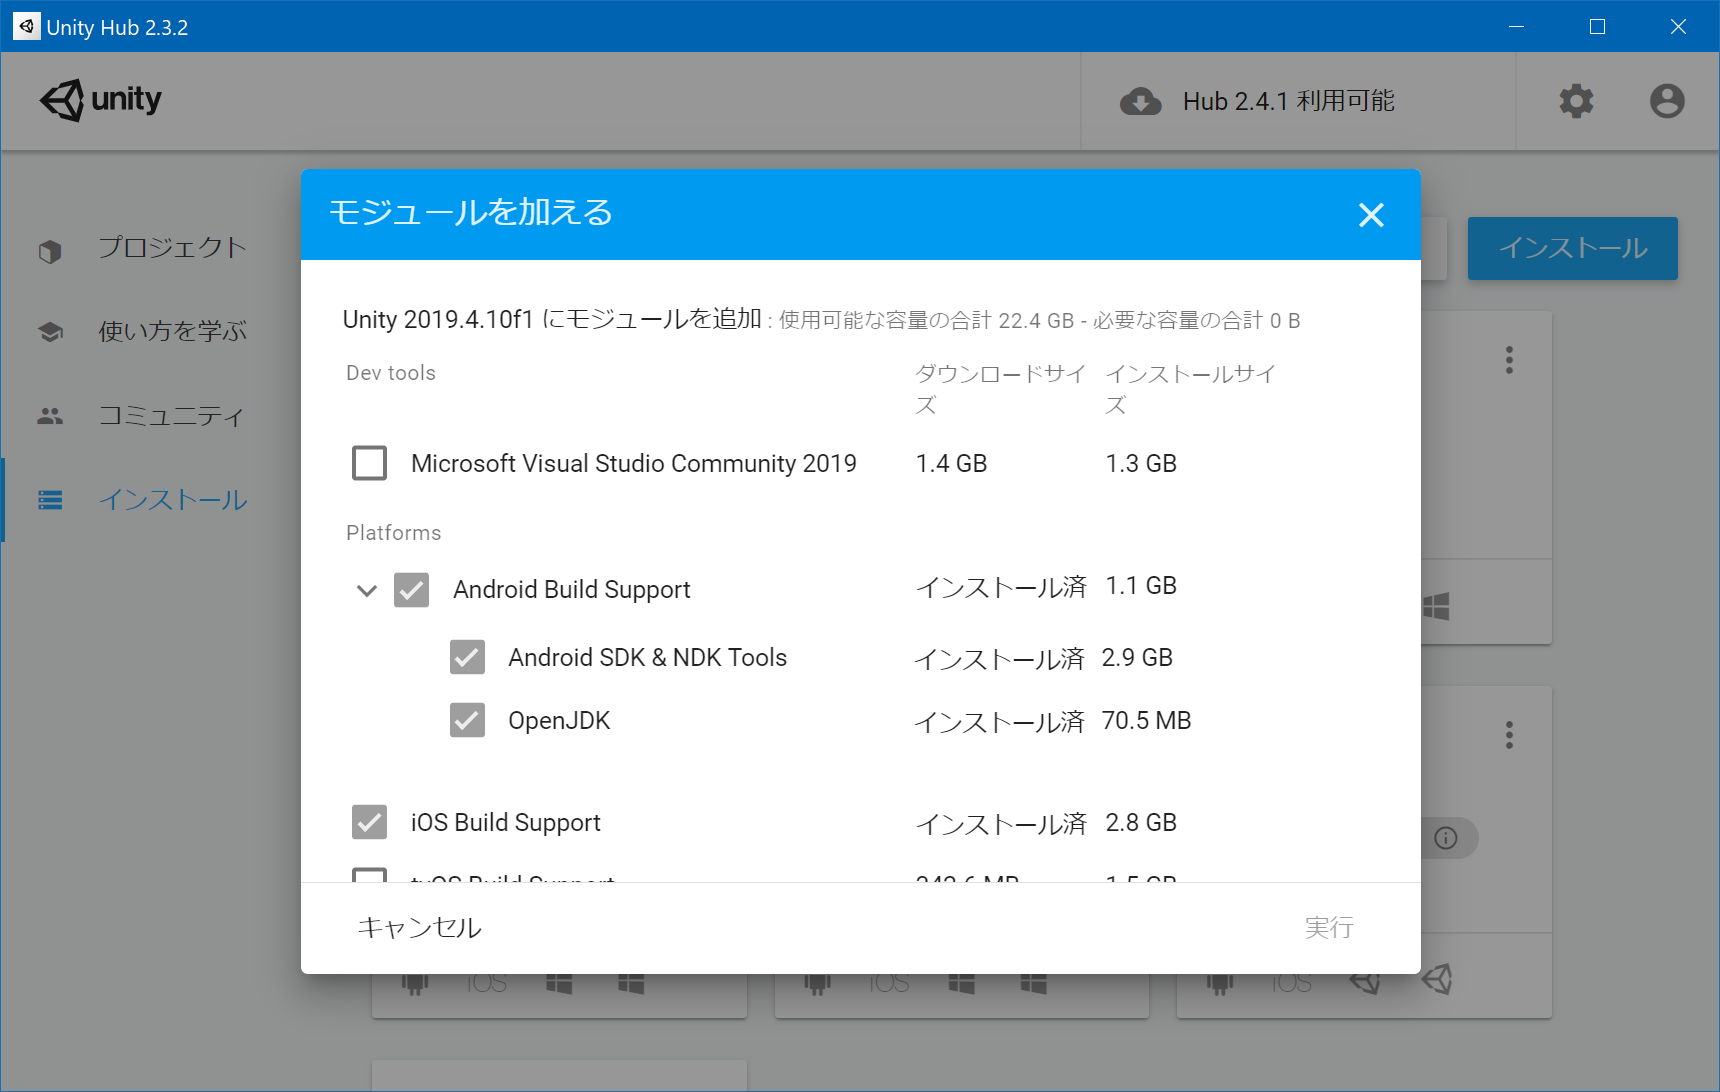This screenshot has width=1720, height=1092.
Task: Click 'インストール済' in the Android Build Support row
Action: click(x=1001, y=588)
